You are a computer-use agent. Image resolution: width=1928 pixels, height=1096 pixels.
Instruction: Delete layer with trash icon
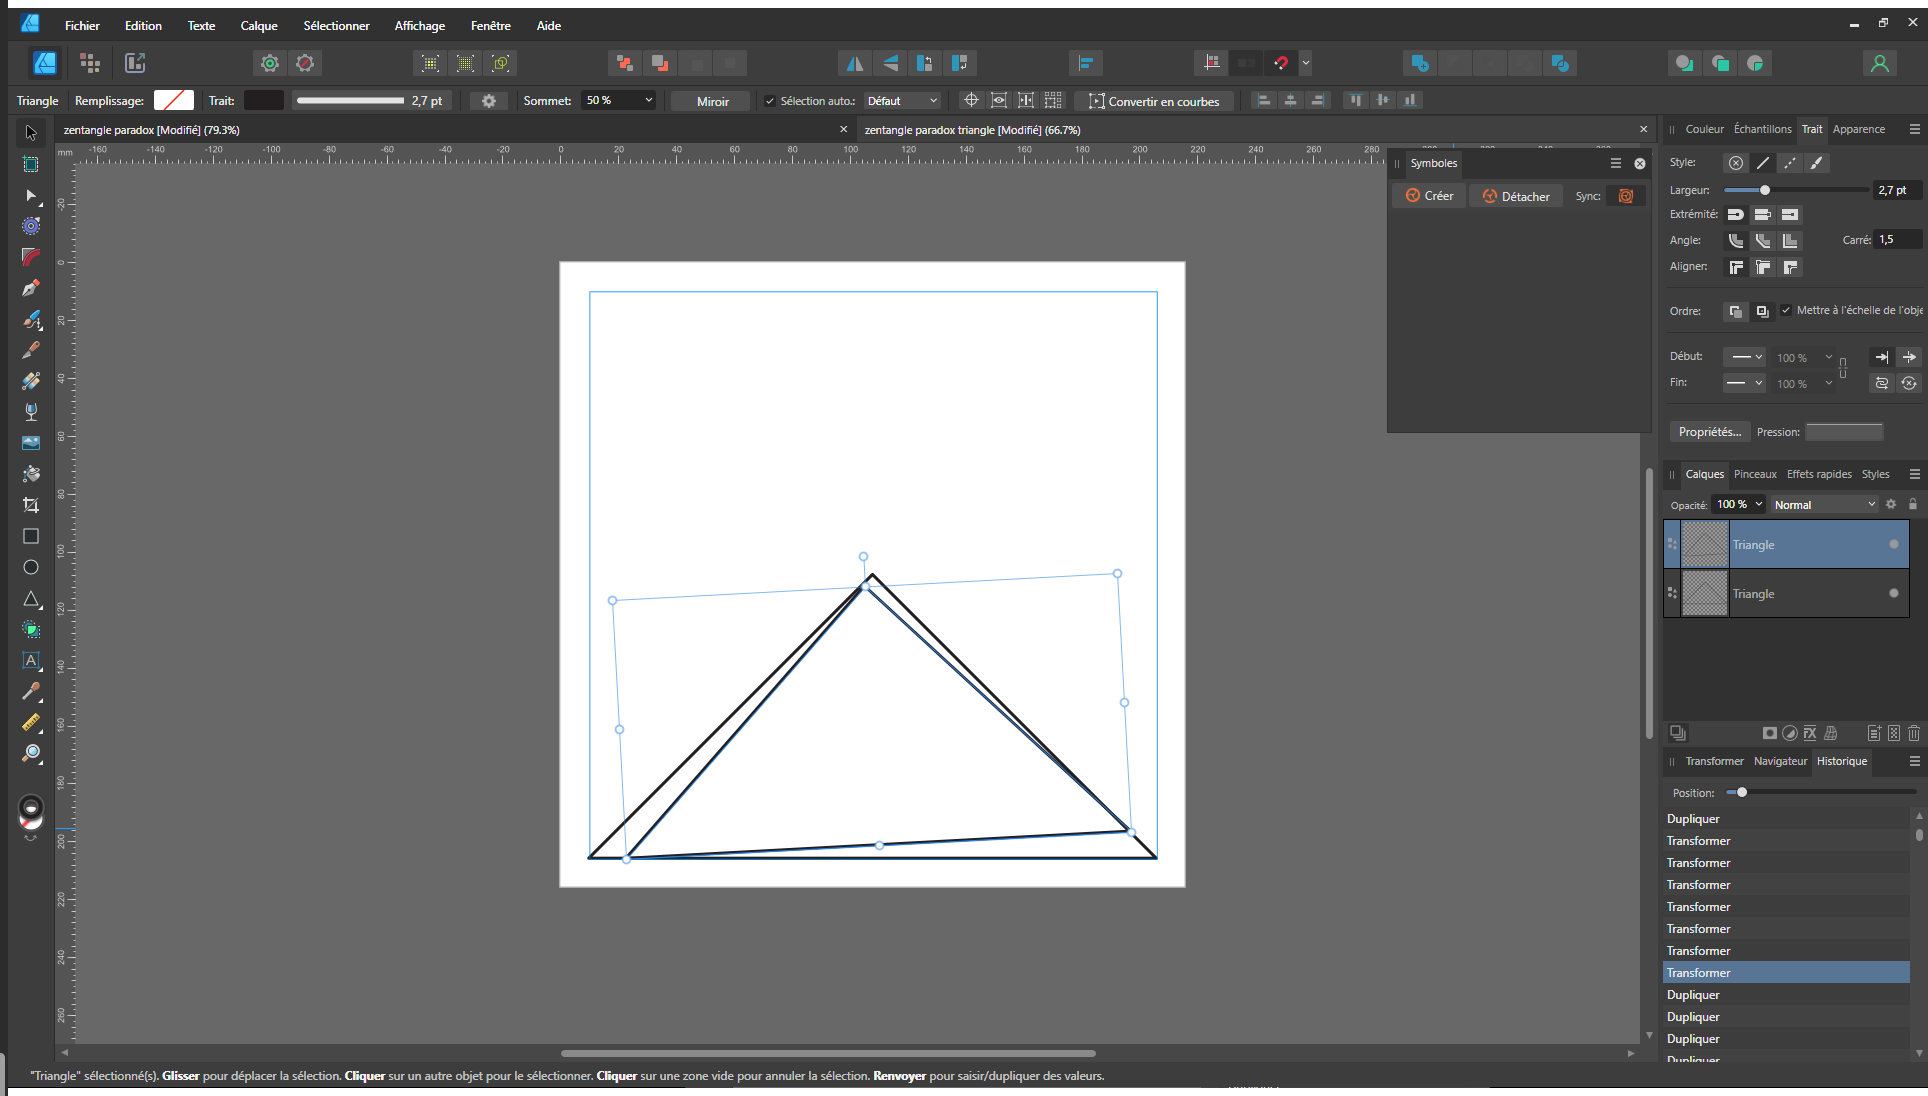1913,733
